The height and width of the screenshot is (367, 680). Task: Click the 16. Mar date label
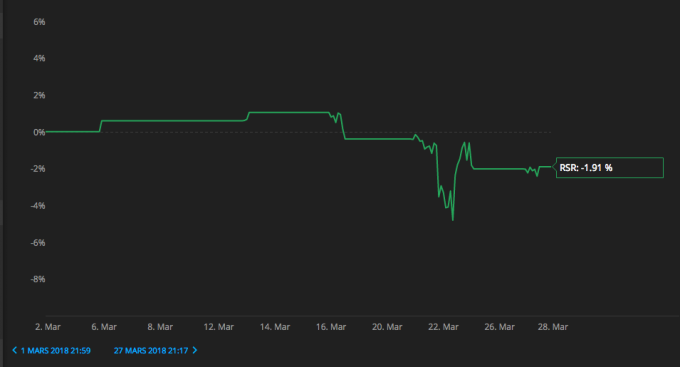click(331, 327)
